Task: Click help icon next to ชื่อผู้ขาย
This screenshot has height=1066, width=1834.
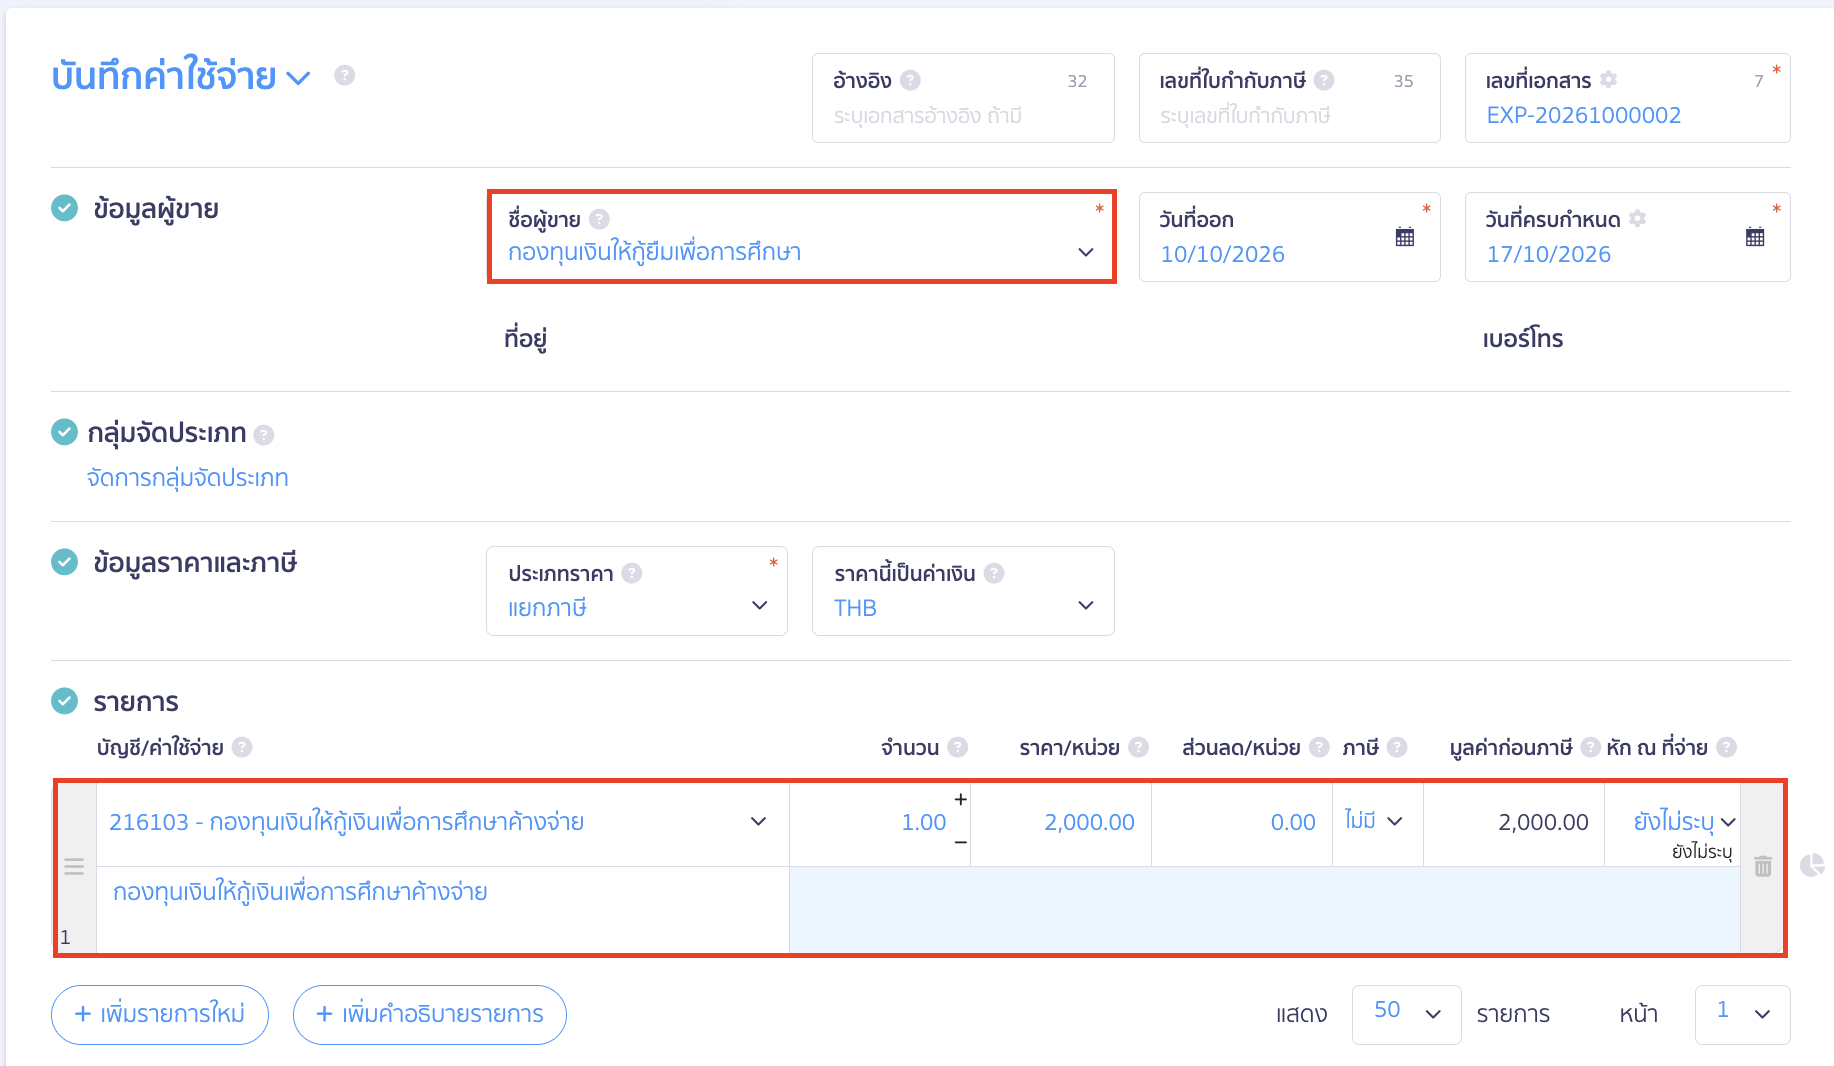Action: [599, 219]
